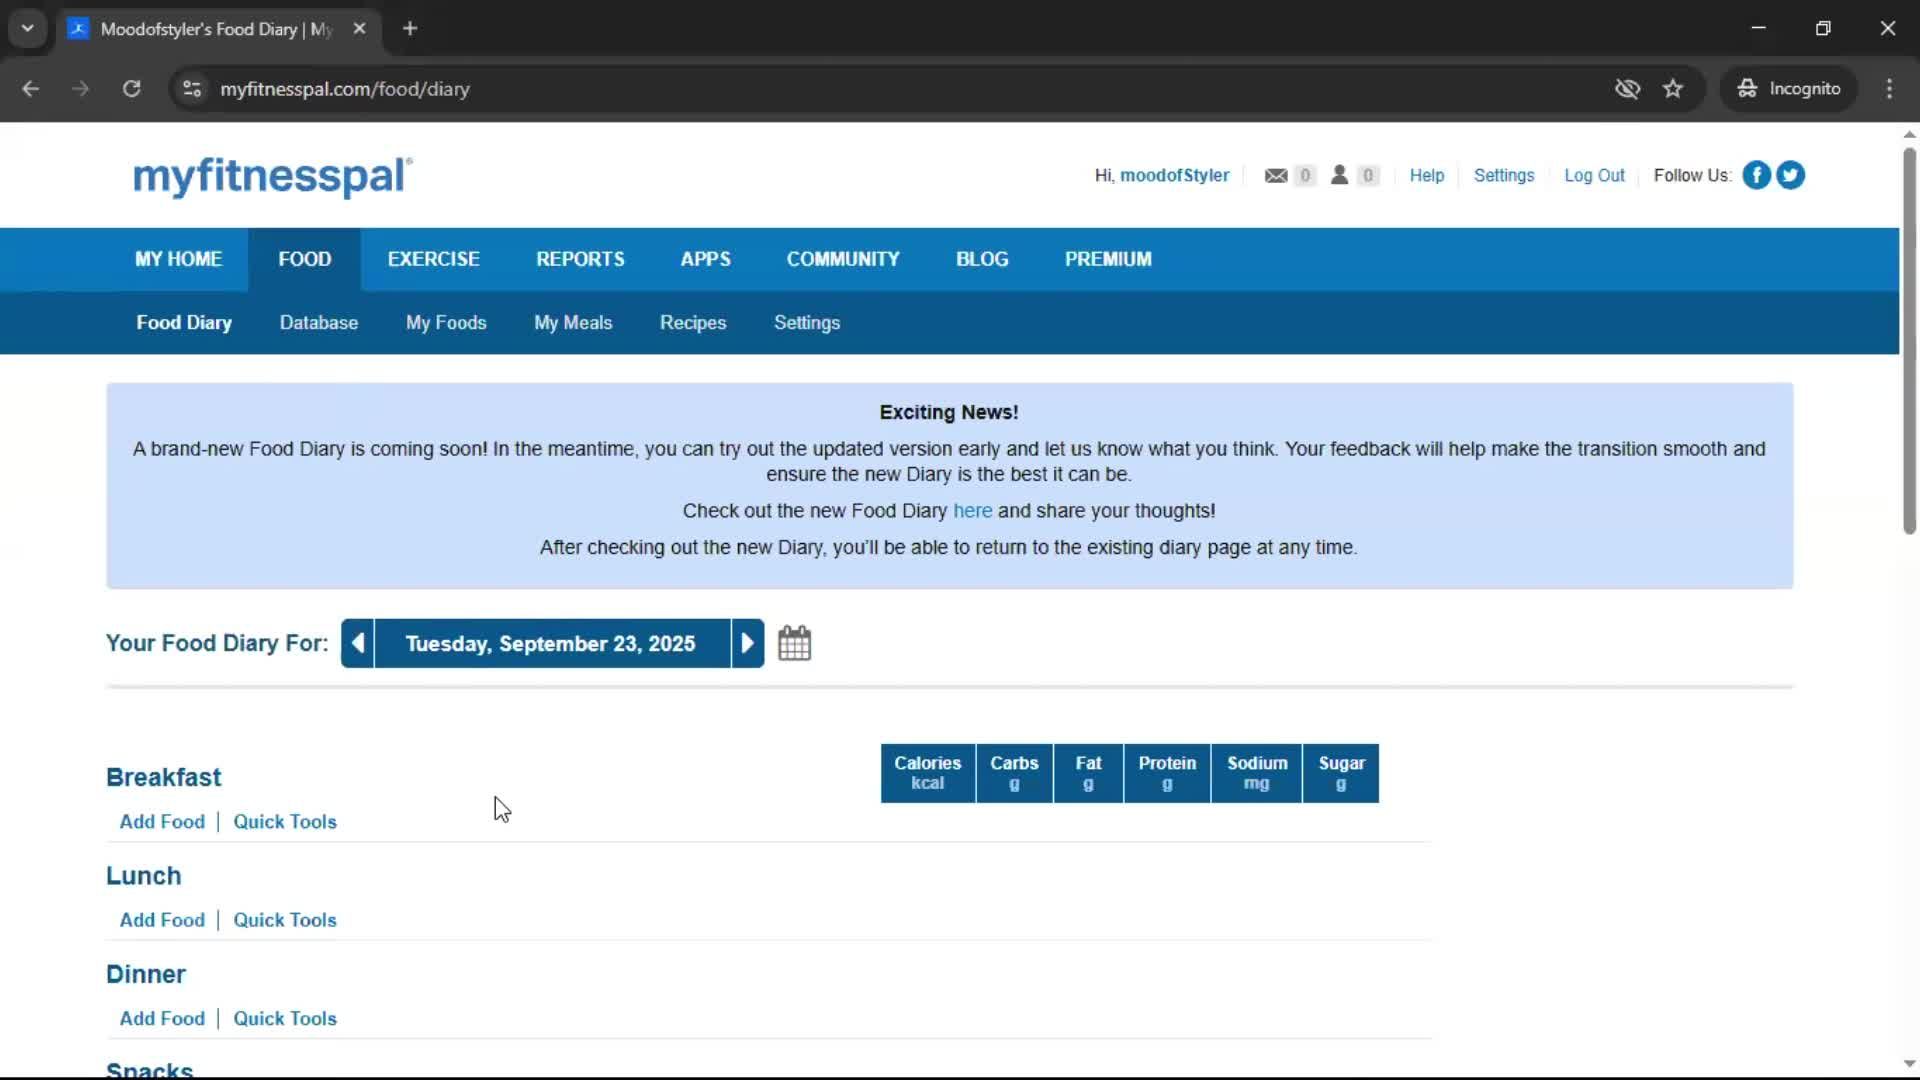Image resolution: width=1920 pixels, height=1080 pixels.
Task: Click the browser back arrow
Action: click(30, 89)
